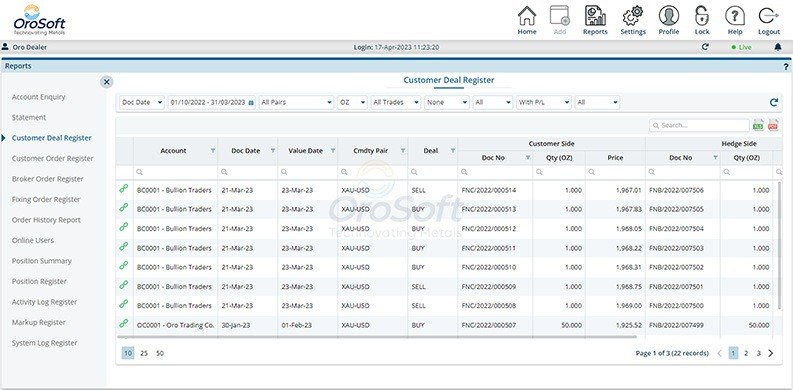
Task: Go to next page arrow
Action: [771, 353]
